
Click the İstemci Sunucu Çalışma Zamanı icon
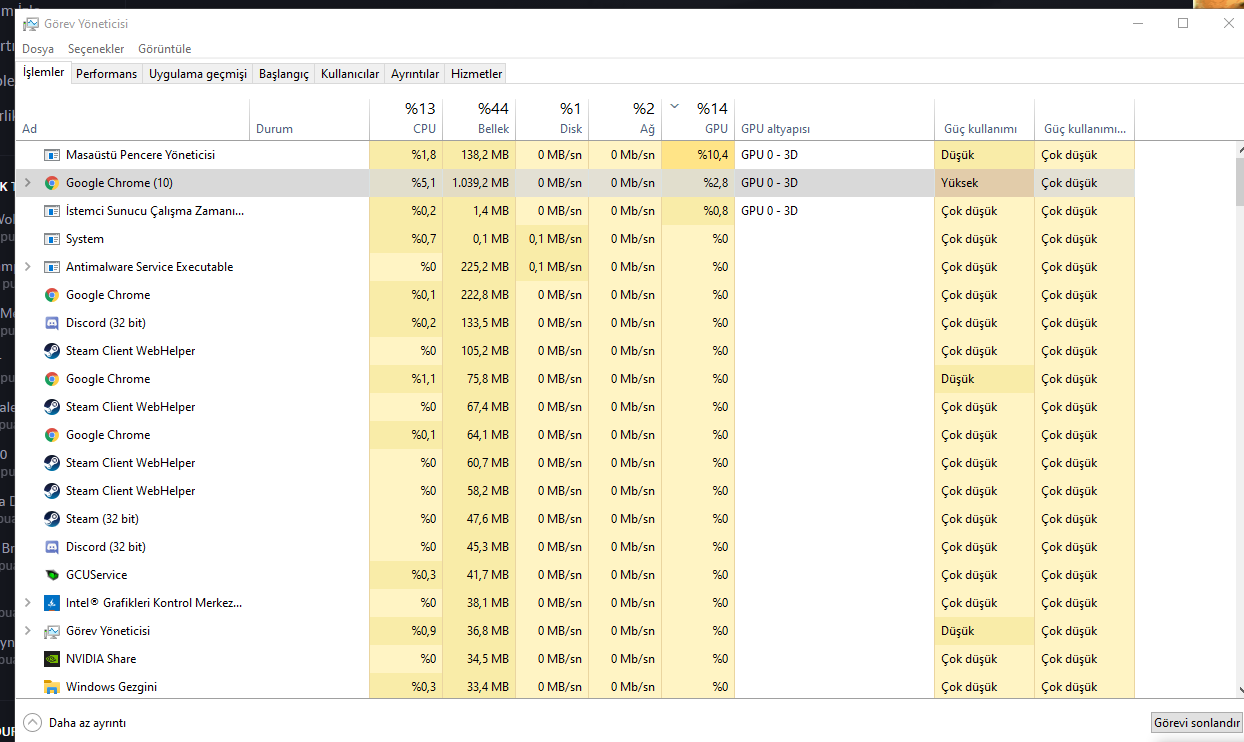tap(52, 211)
